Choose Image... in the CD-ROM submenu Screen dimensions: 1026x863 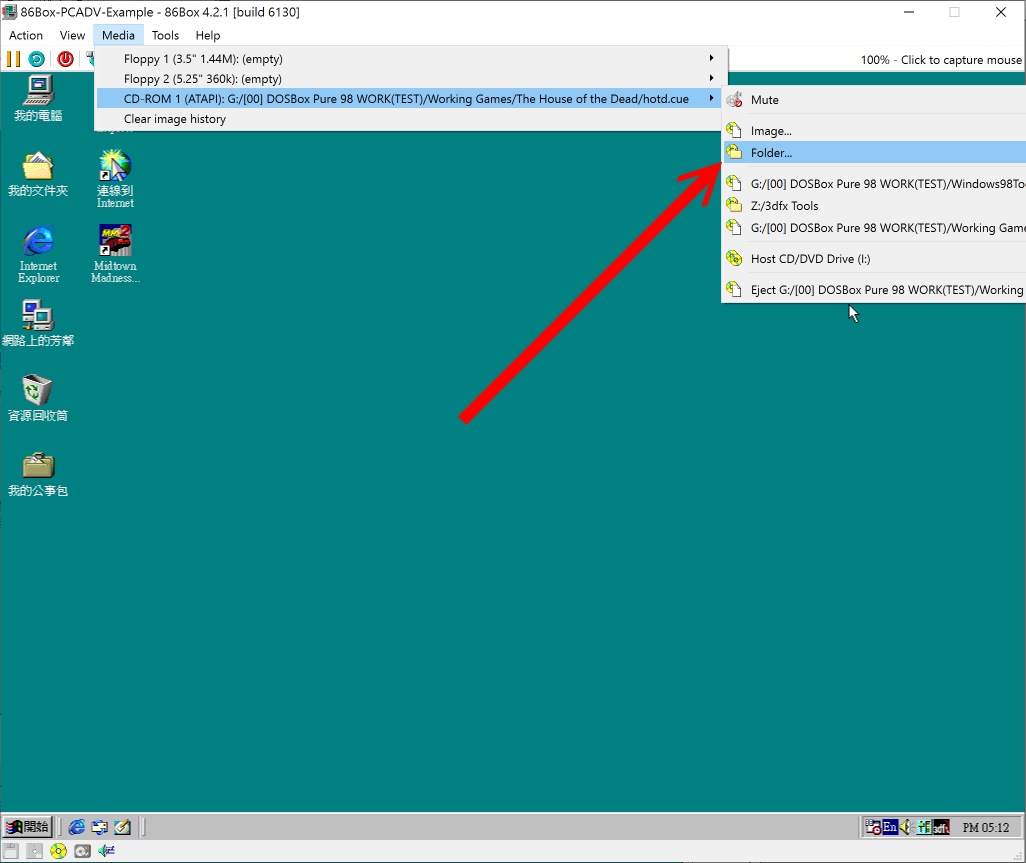coord(874,131)
